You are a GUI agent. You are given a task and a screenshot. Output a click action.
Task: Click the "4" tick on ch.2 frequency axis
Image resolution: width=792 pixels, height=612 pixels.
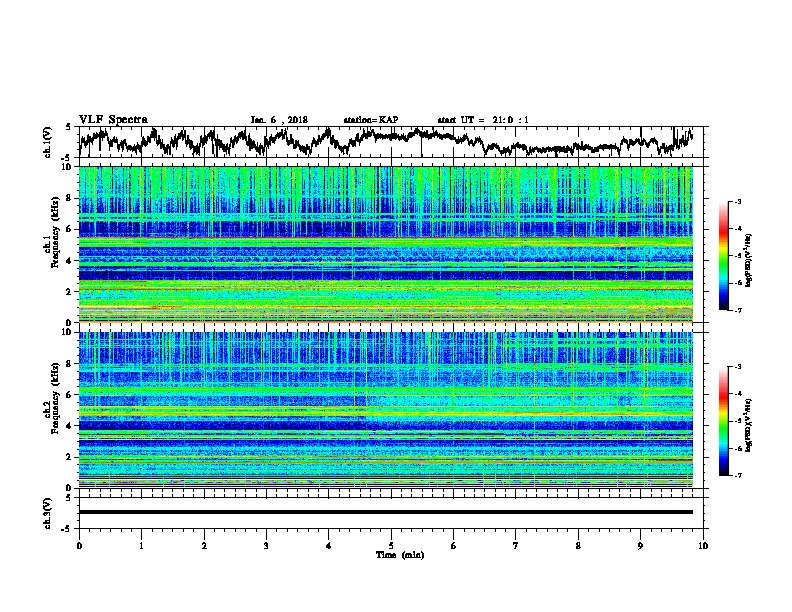point(70,426)
